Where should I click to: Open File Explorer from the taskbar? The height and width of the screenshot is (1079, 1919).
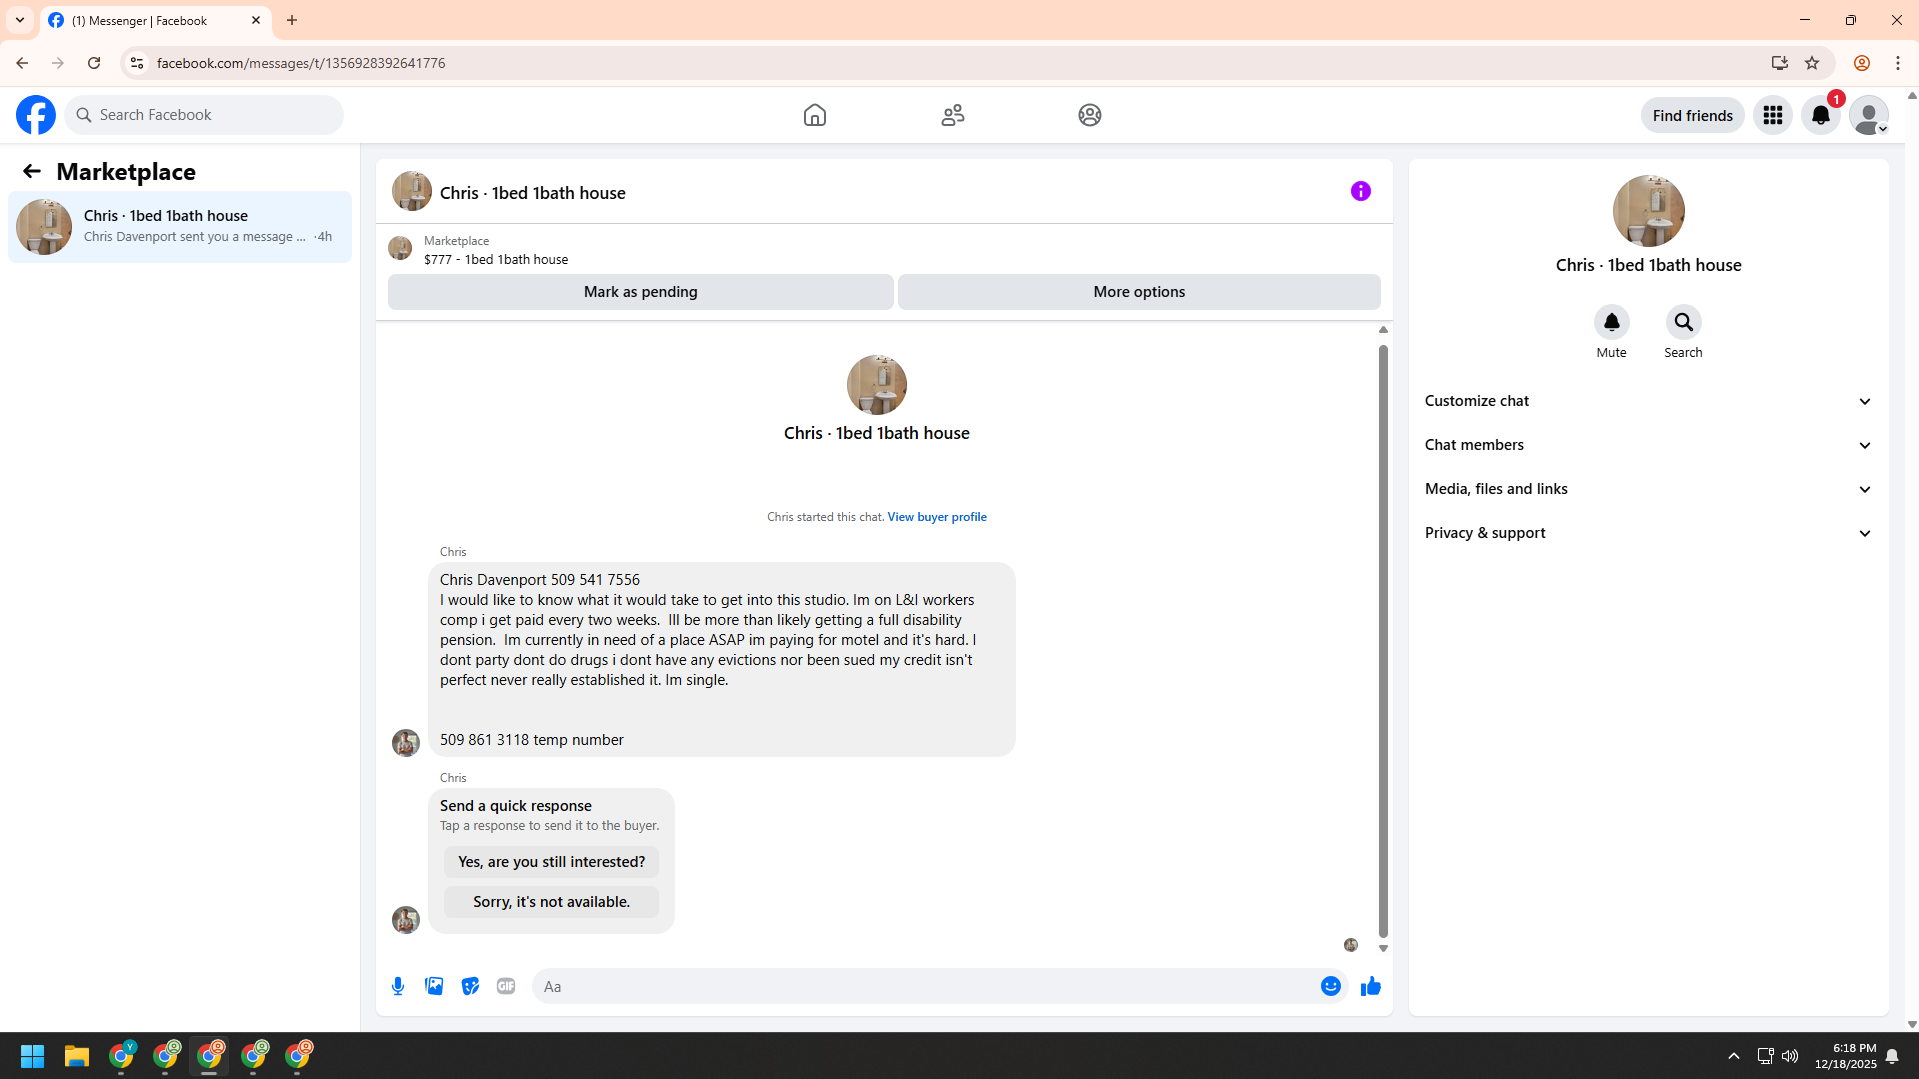pyautogui.click(x=77, y=1056)
